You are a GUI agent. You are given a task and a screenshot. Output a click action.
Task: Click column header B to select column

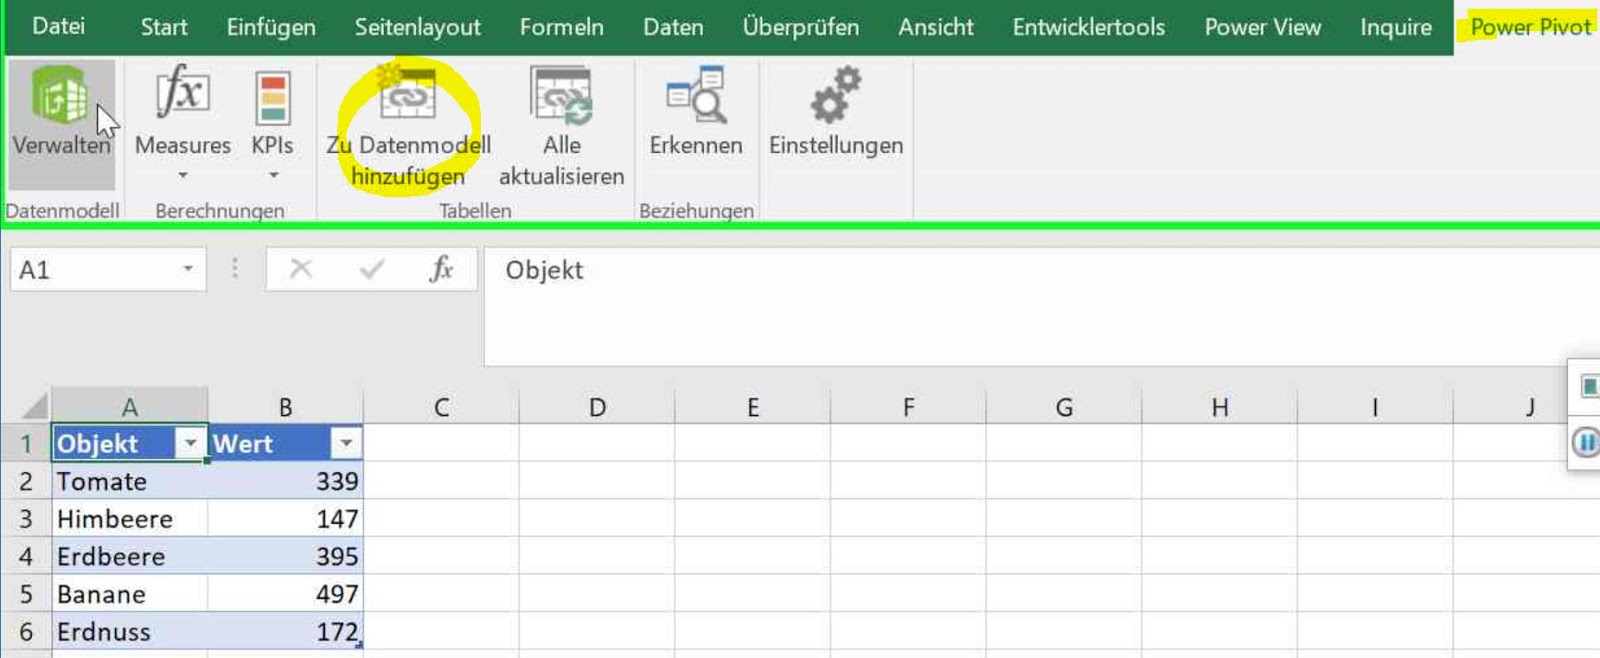(x=285, y=406)
